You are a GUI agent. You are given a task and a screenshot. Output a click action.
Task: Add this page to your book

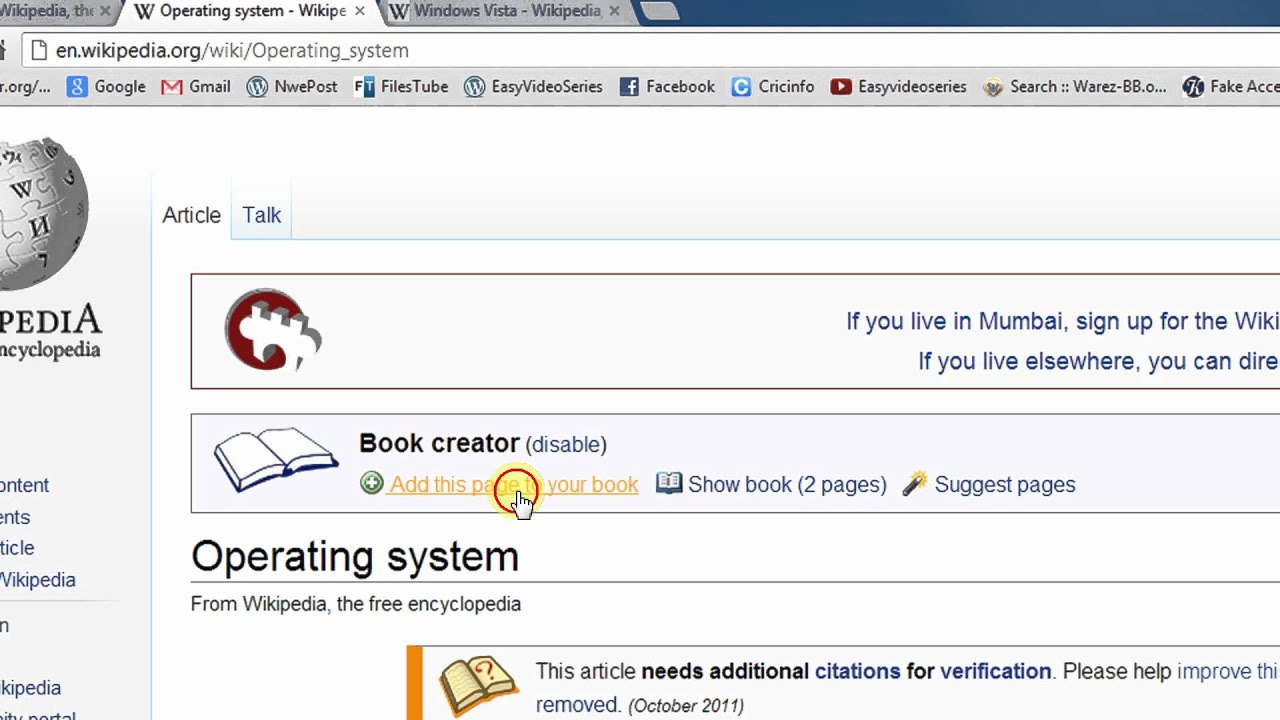[x=514, y=484]
